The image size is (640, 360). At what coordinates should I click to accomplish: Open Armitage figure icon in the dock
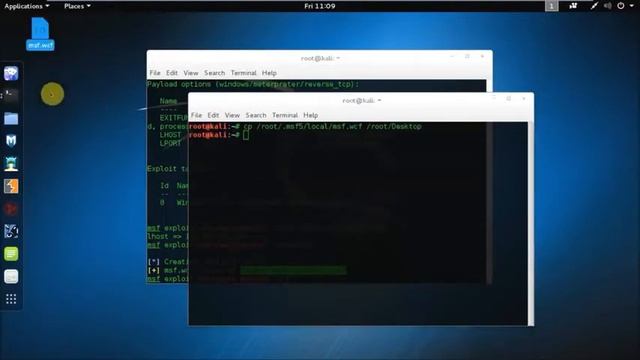(x=11, y=164)
